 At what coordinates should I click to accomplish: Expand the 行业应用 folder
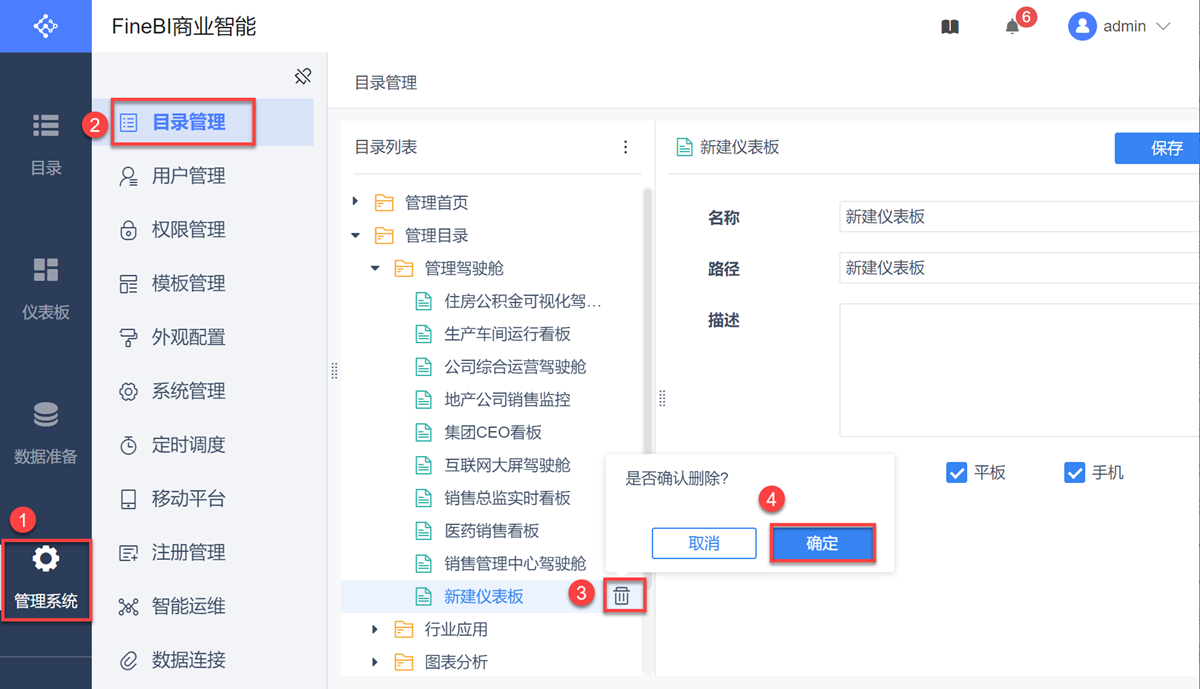[375, 629]
